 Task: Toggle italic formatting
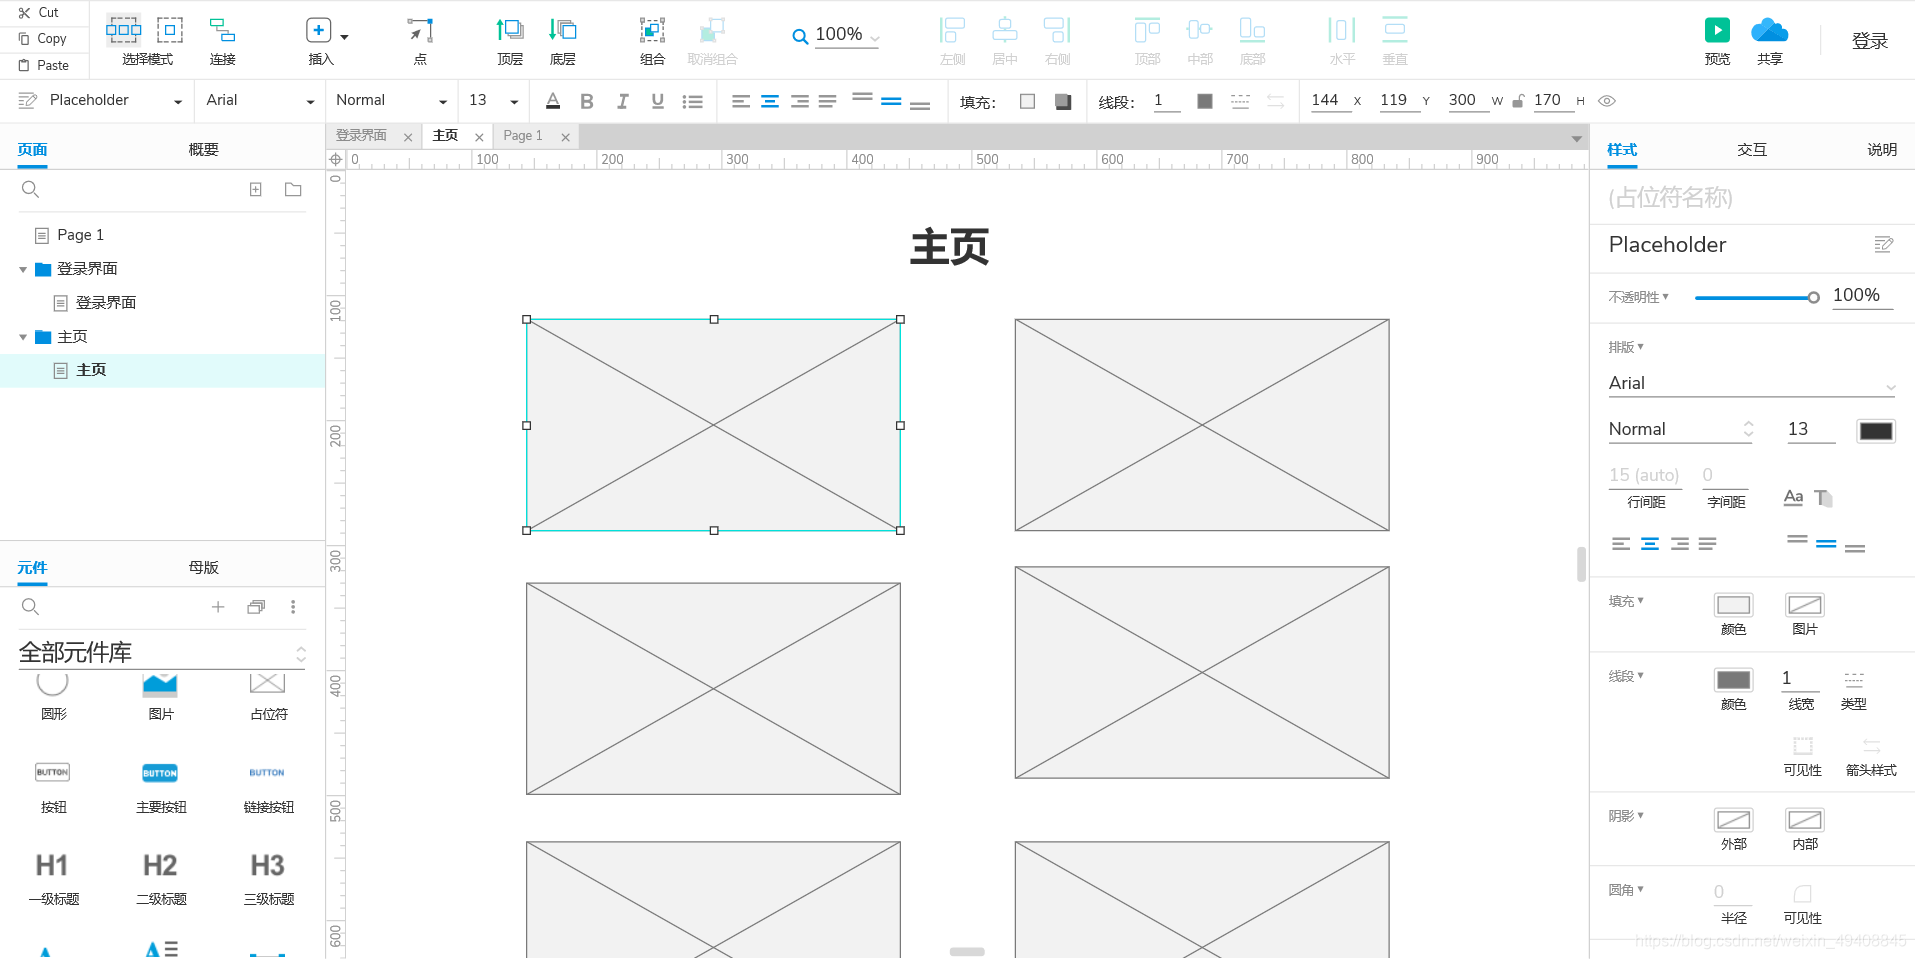click(x=622, y=101)
